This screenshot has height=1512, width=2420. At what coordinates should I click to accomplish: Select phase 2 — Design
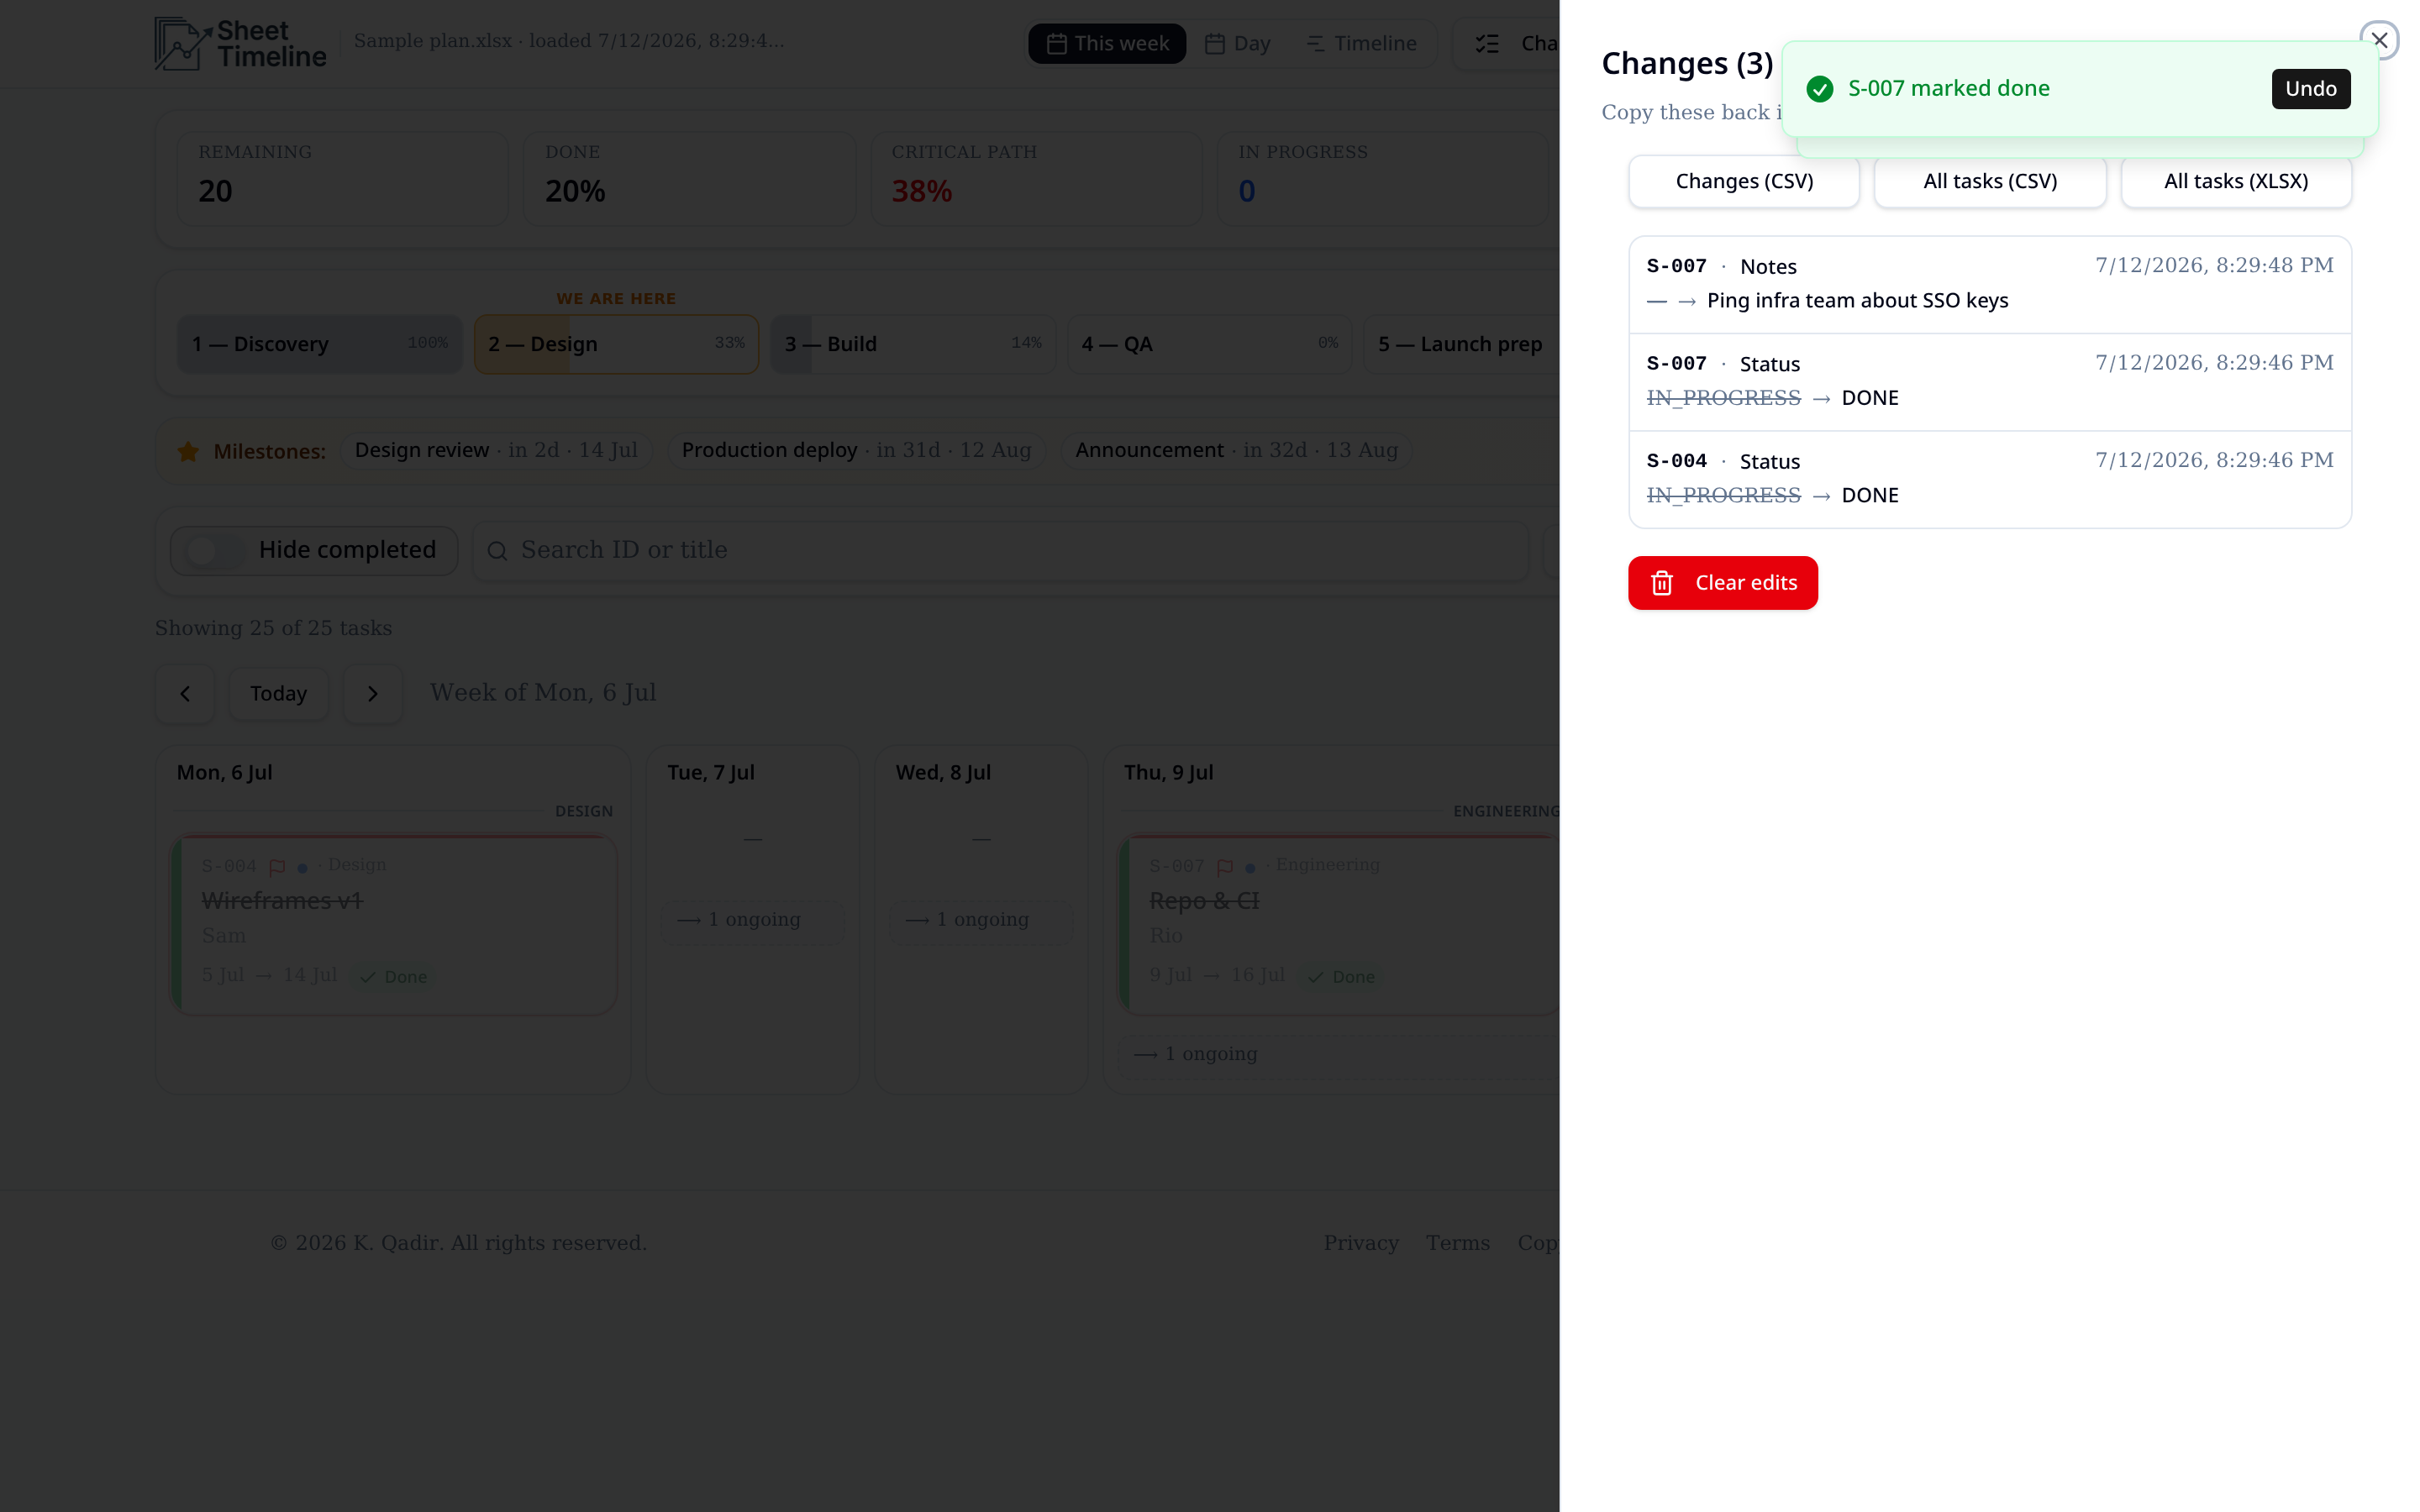[x=616, y=344]
